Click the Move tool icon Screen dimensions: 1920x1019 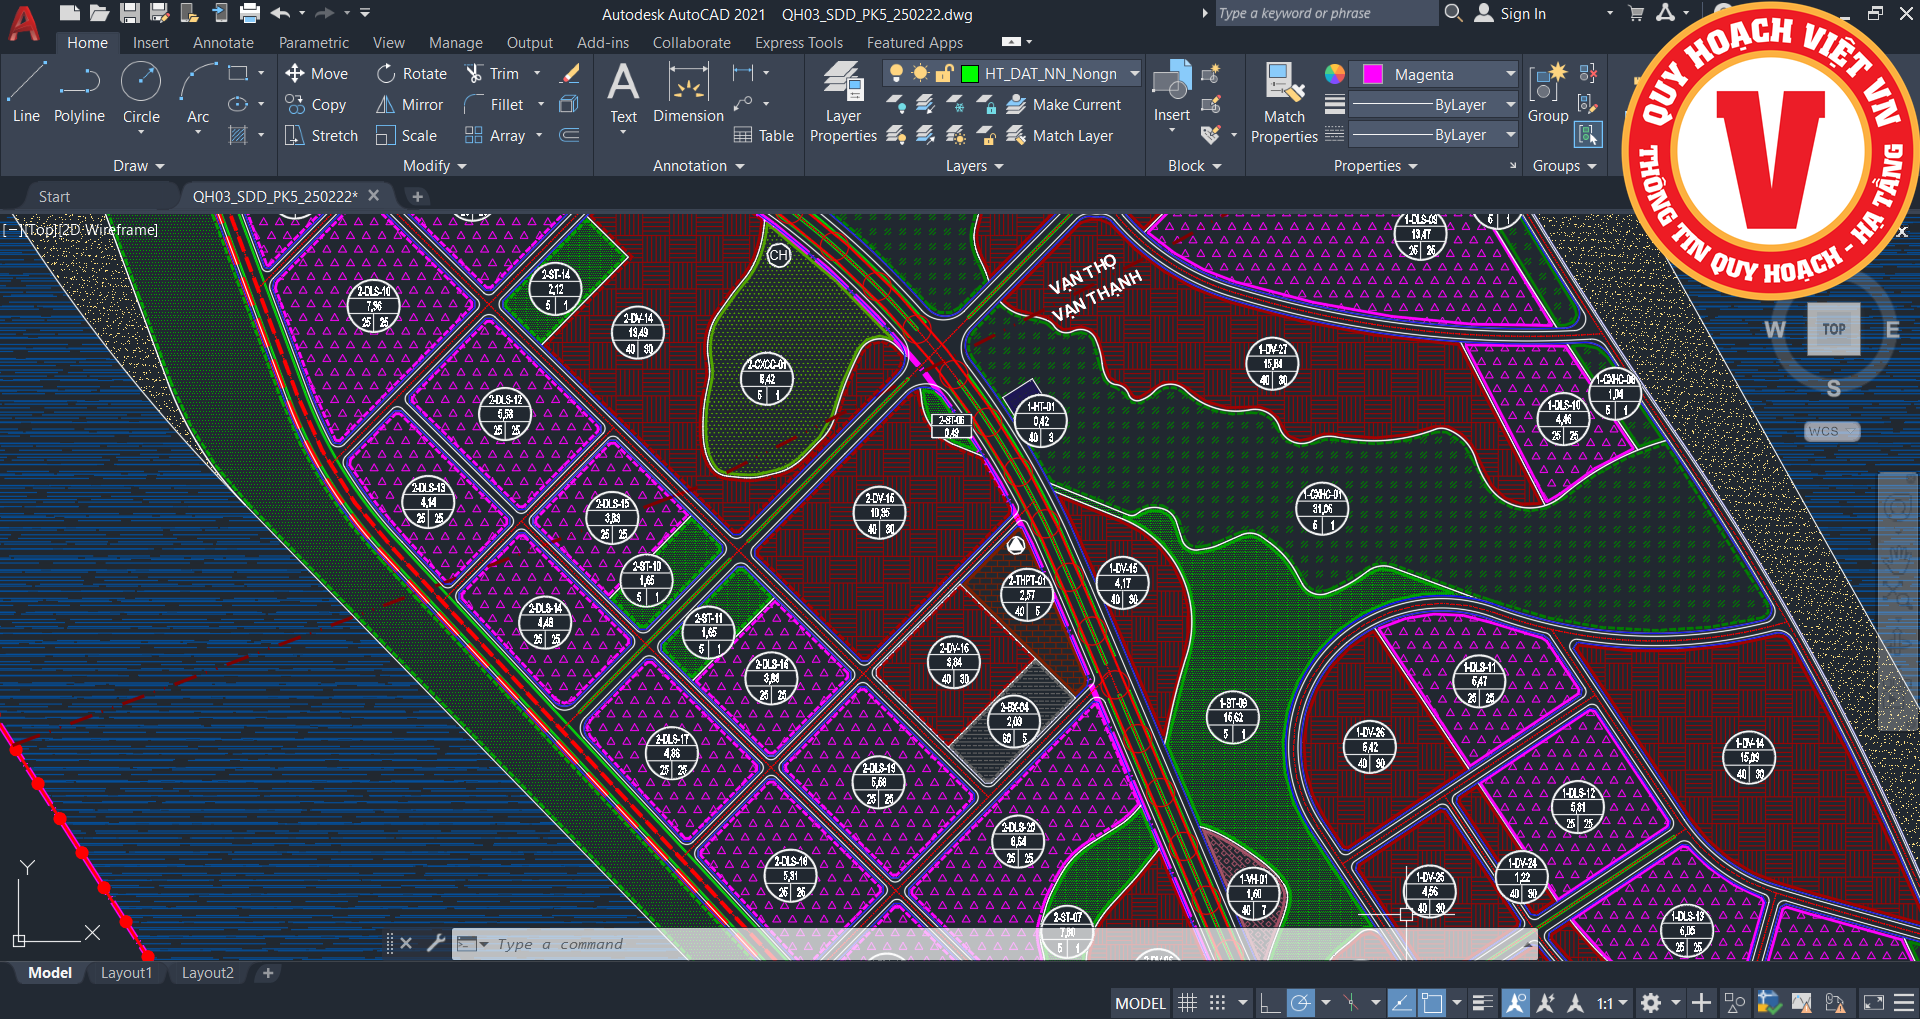[x=295, y=73]
